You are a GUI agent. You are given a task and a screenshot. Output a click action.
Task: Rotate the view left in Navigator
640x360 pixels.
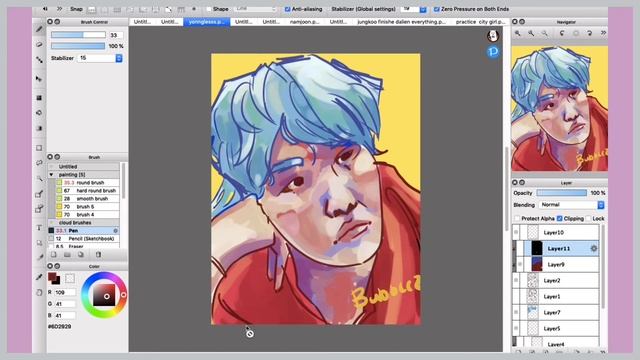pyautogui.click(x=562, y=33)
